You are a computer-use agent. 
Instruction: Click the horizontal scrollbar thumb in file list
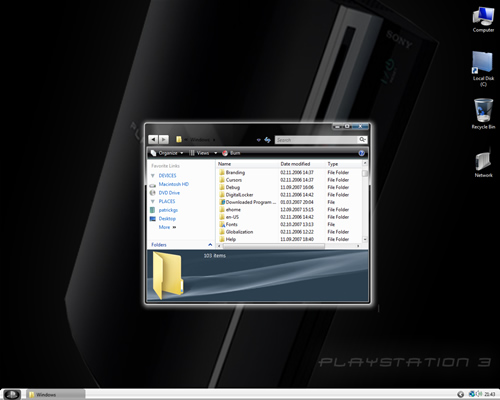point(273,246)
